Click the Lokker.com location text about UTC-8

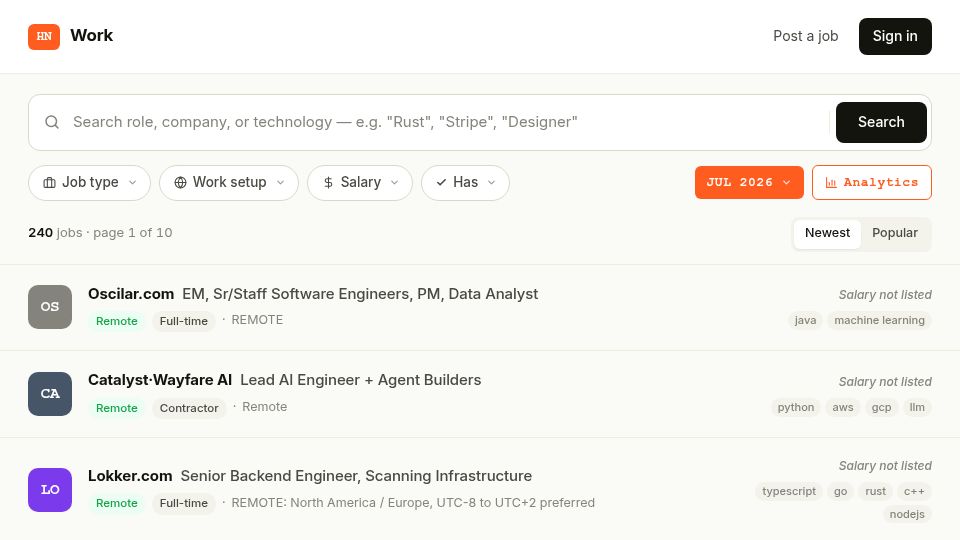click(413, 503)
